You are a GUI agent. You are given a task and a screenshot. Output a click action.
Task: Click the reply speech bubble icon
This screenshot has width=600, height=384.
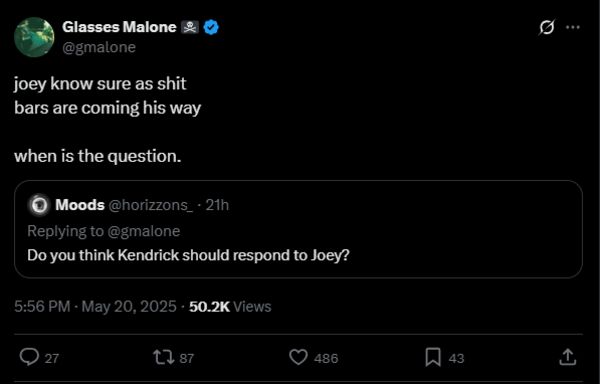29,358
